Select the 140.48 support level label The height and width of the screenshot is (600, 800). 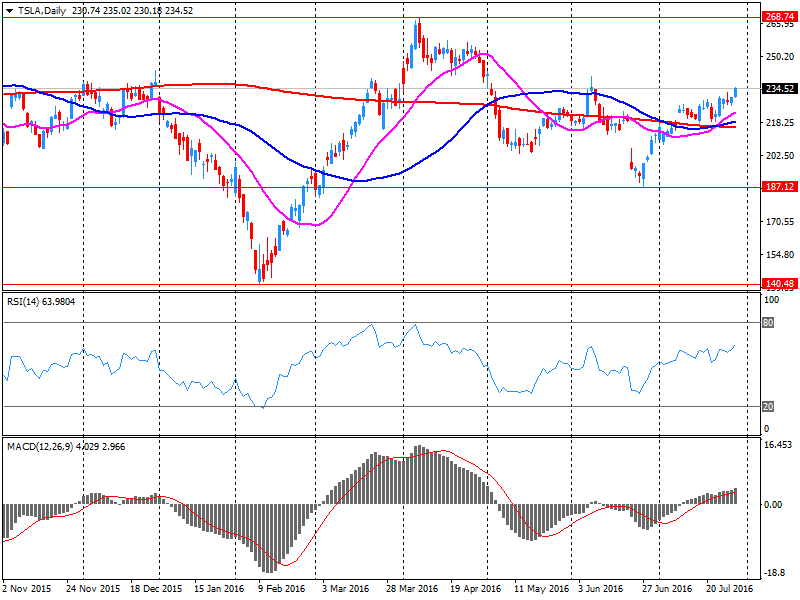tap(780, 284)
